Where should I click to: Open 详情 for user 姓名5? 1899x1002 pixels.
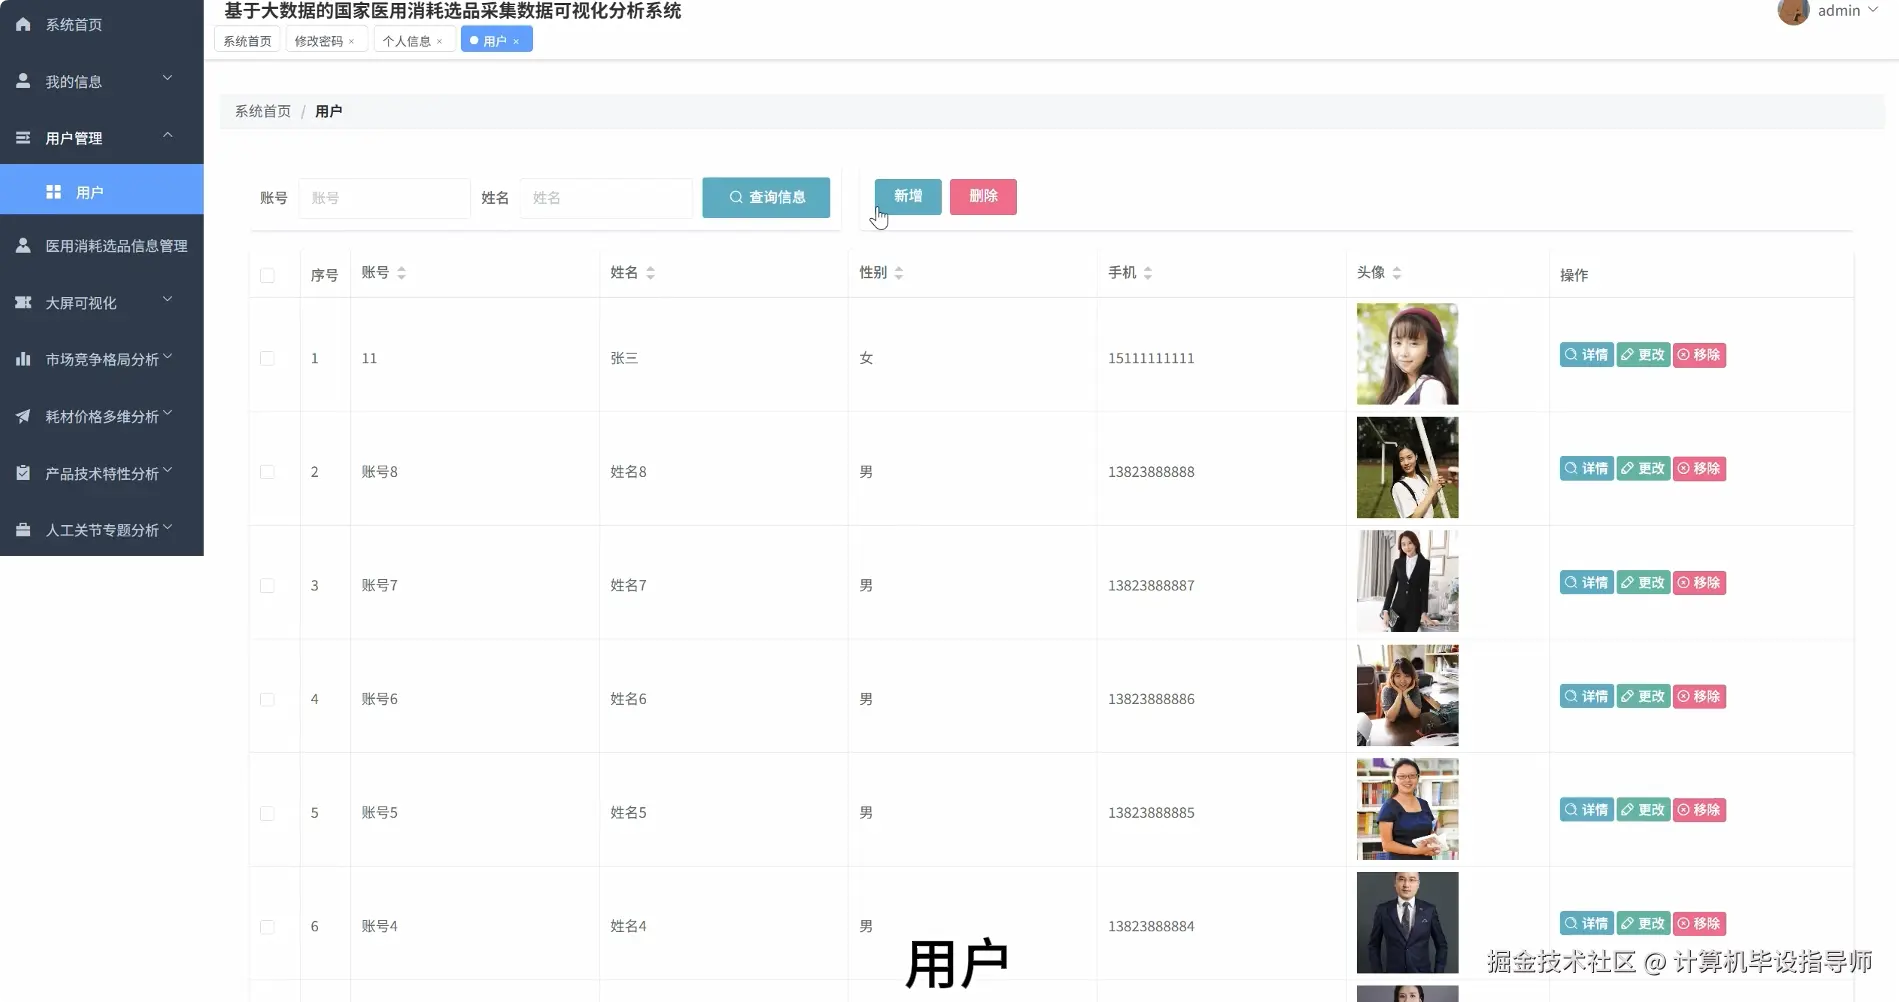1586,810
